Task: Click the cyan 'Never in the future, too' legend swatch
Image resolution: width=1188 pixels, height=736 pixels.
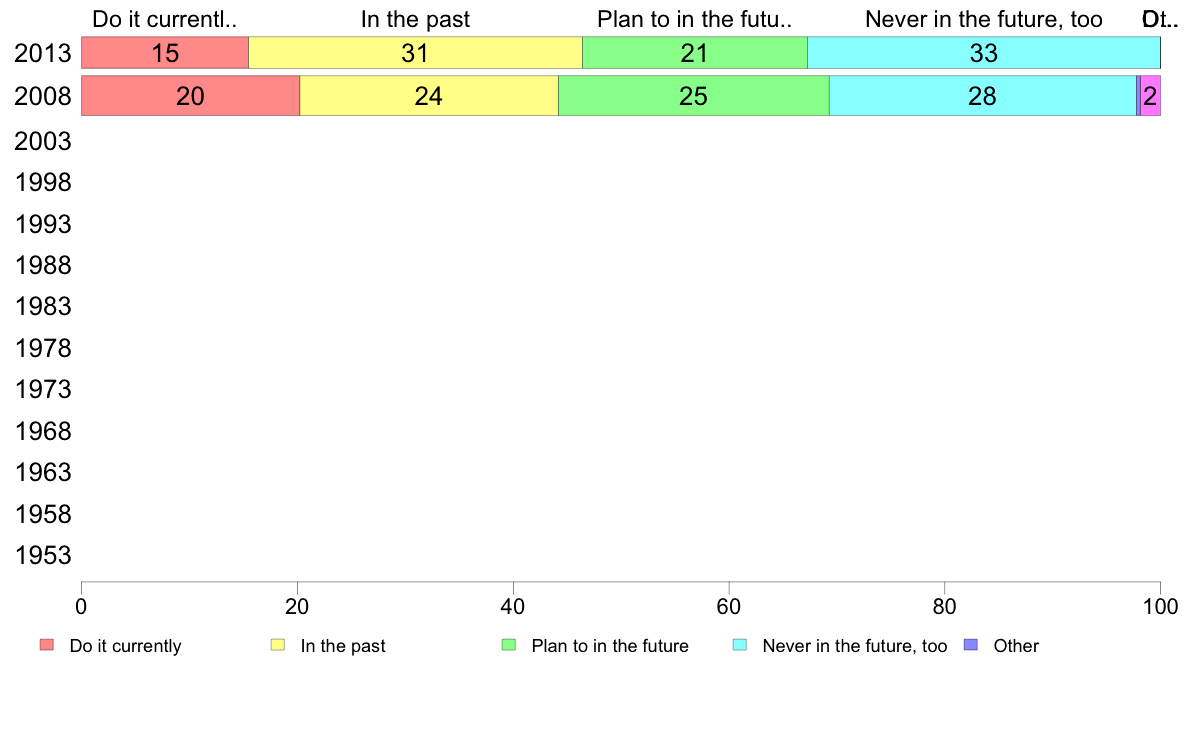Action: pos(740,645)
